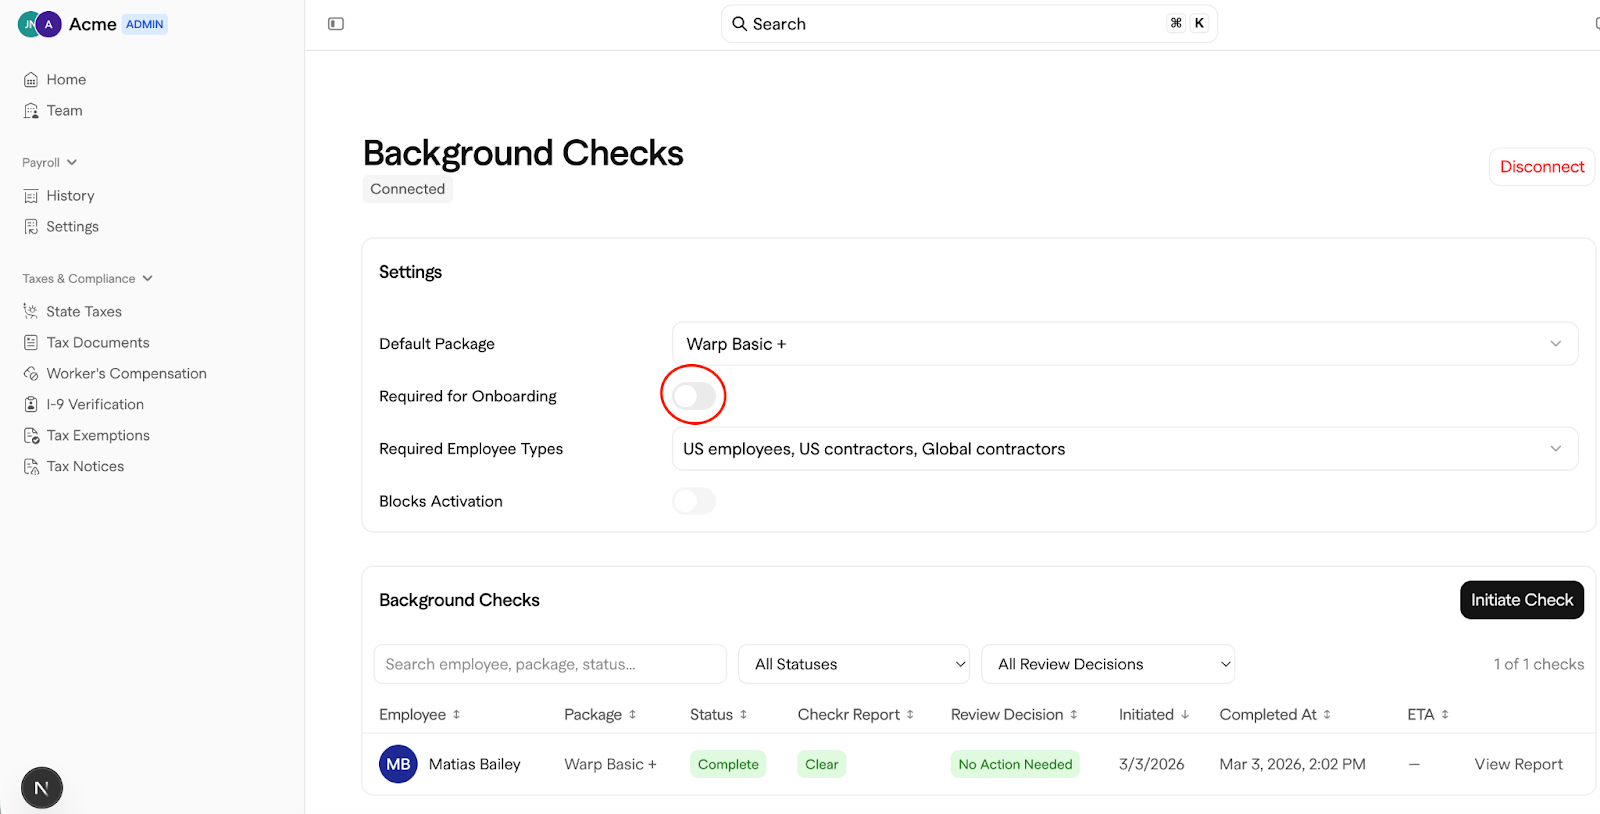Go to the Worker's Compensation page

pos(126,374)
